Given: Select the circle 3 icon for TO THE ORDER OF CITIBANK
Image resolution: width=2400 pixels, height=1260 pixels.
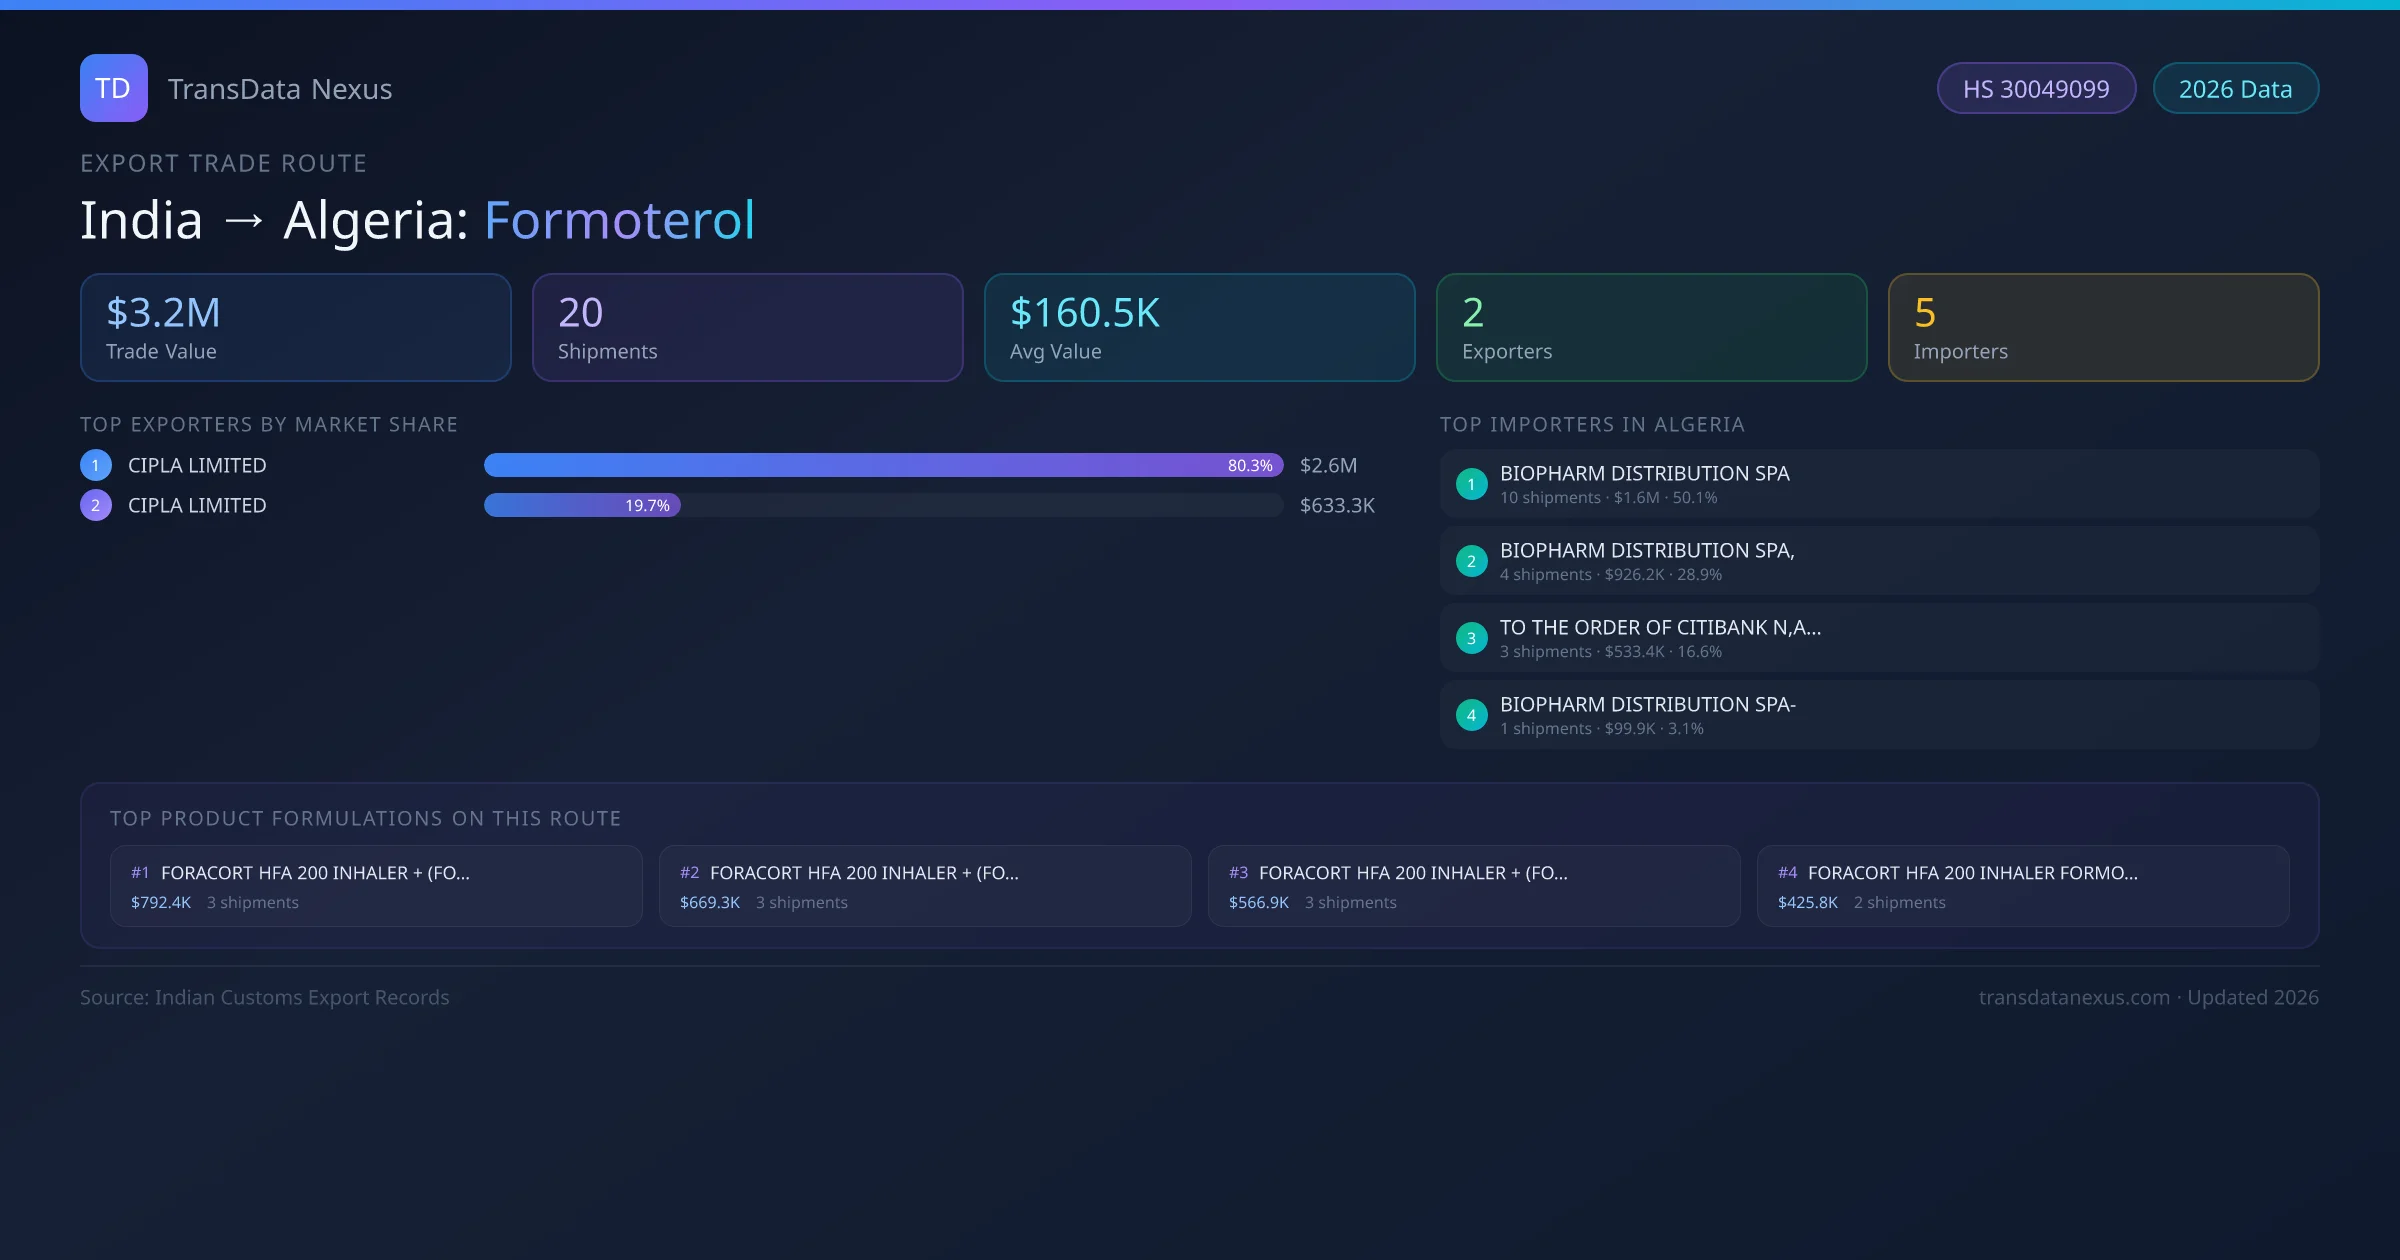Looking at the screenshot, I should point(1471,638).
